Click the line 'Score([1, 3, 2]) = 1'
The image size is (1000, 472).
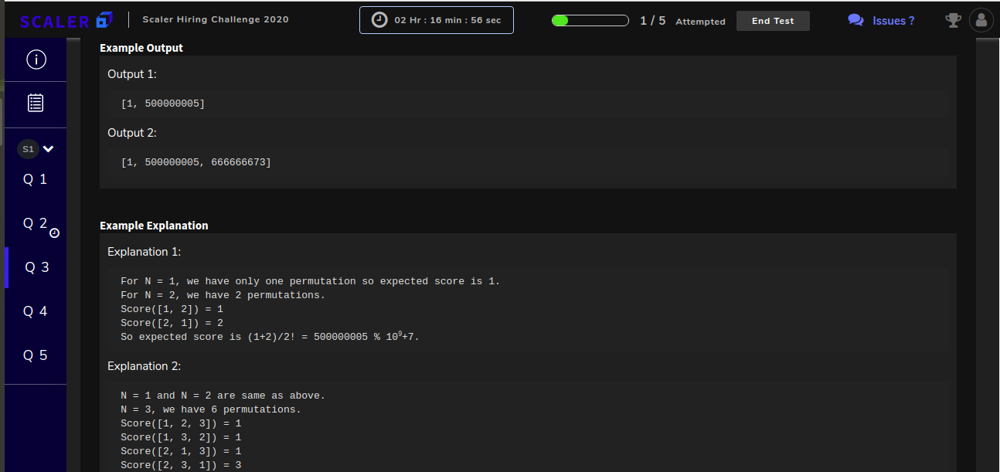(180, 438)
